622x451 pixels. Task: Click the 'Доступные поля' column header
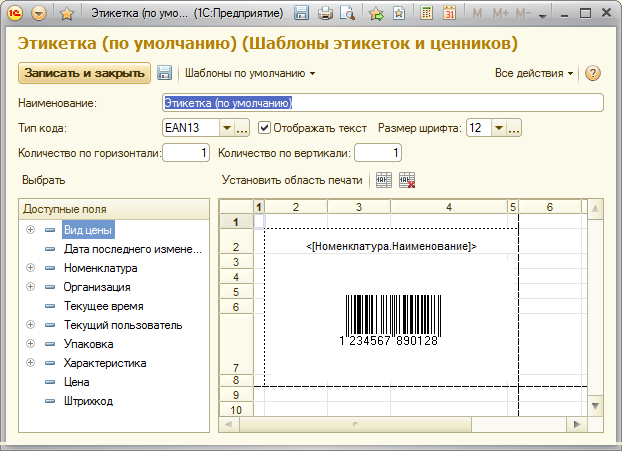click(114, 209)
